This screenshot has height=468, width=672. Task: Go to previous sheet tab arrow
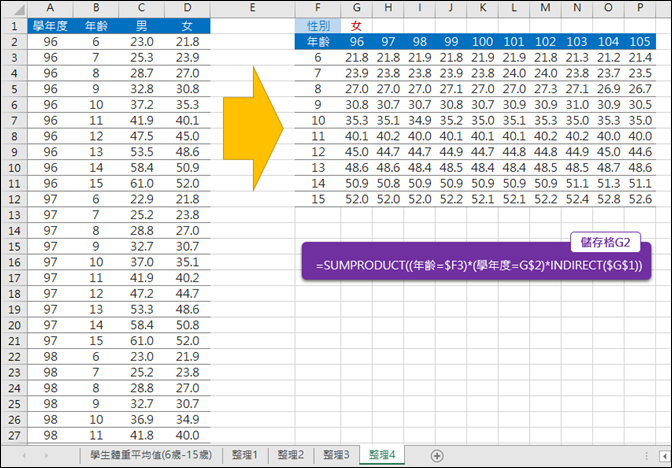(x=24, y=455)
